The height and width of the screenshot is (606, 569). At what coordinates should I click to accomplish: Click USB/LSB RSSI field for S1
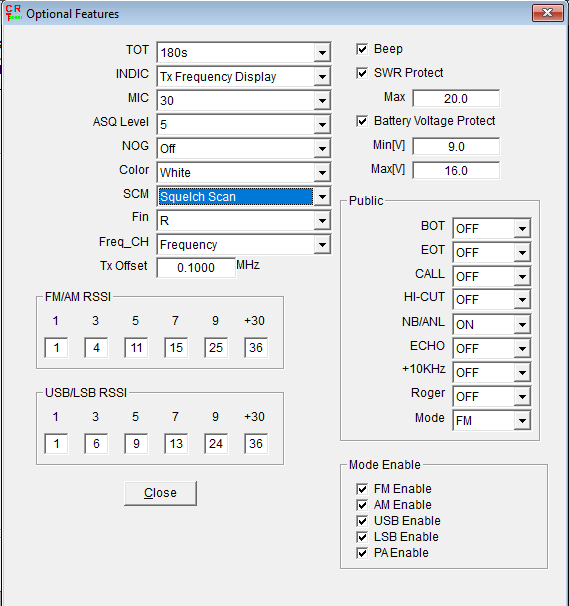(56, 443)
